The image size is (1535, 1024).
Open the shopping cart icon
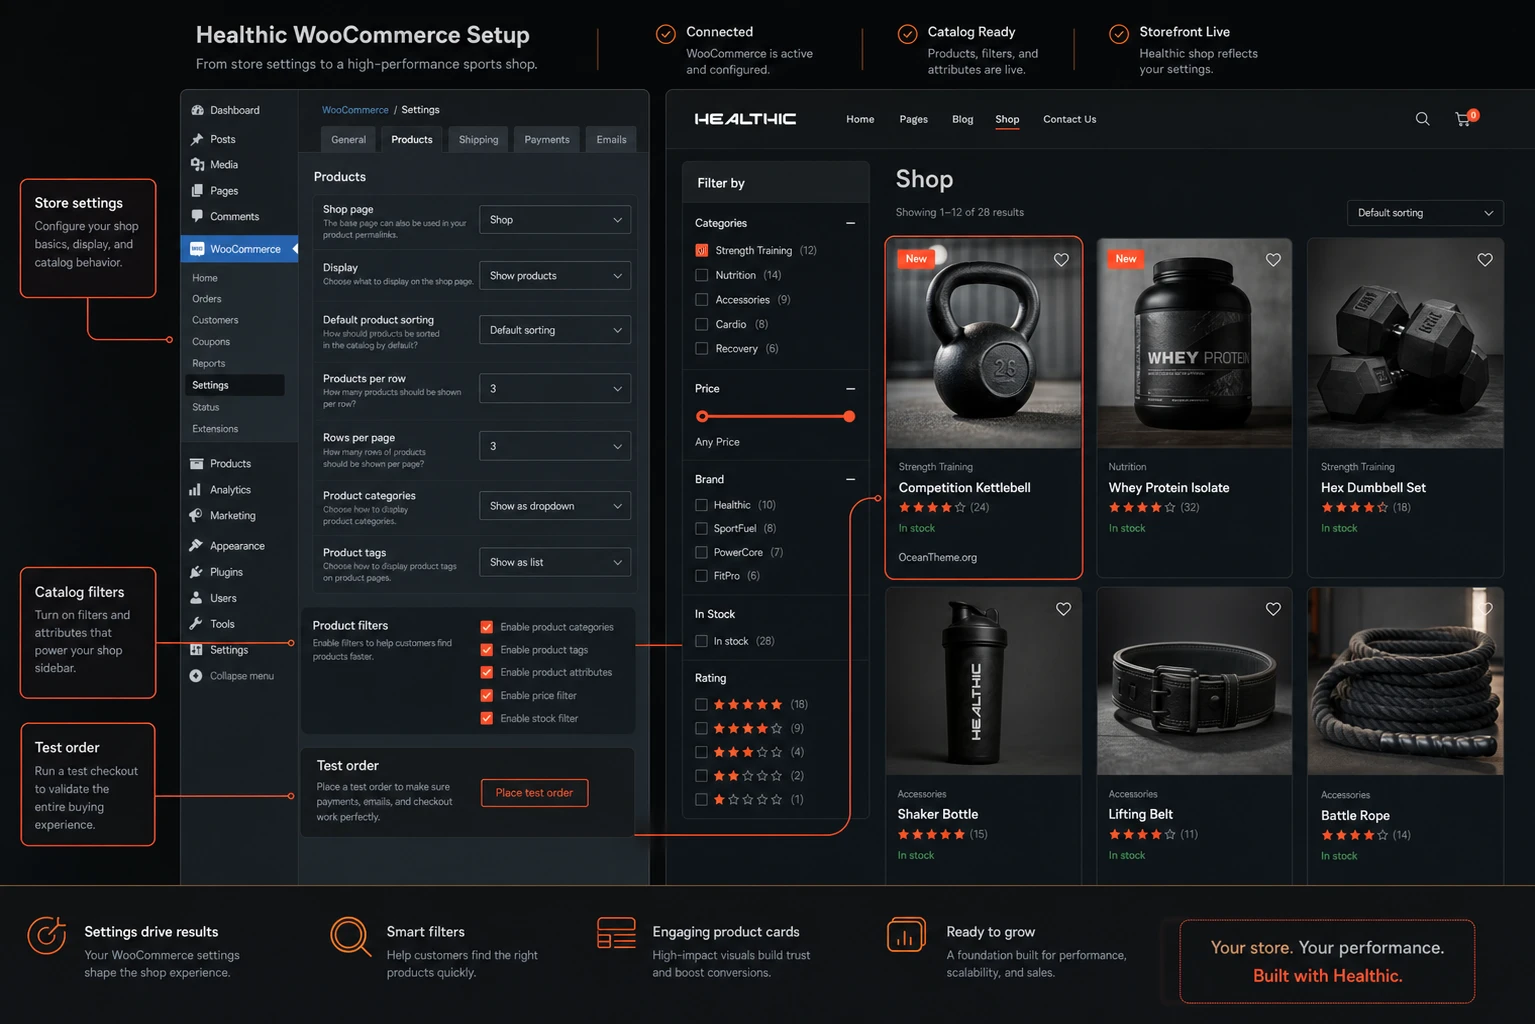pyautogui.click(x=1464, y=119)
